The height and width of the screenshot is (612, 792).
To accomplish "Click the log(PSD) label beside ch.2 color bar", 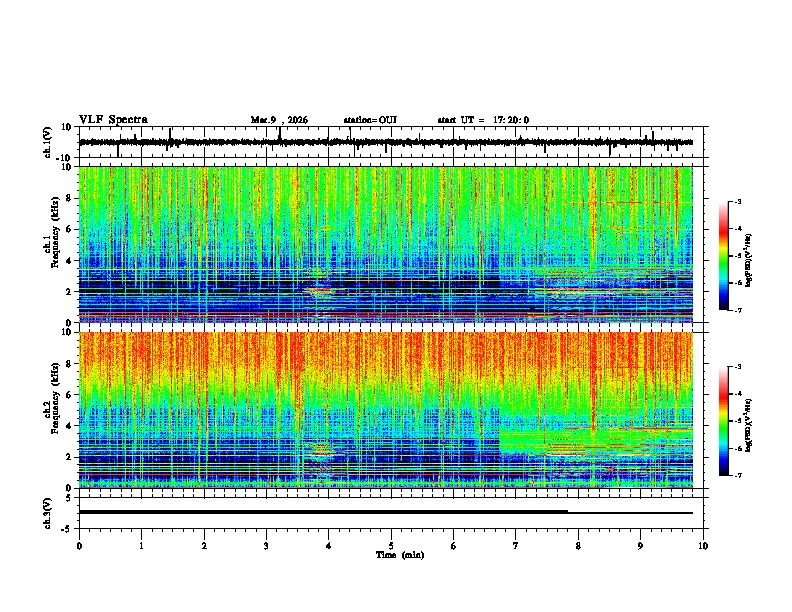I will 749,425.
